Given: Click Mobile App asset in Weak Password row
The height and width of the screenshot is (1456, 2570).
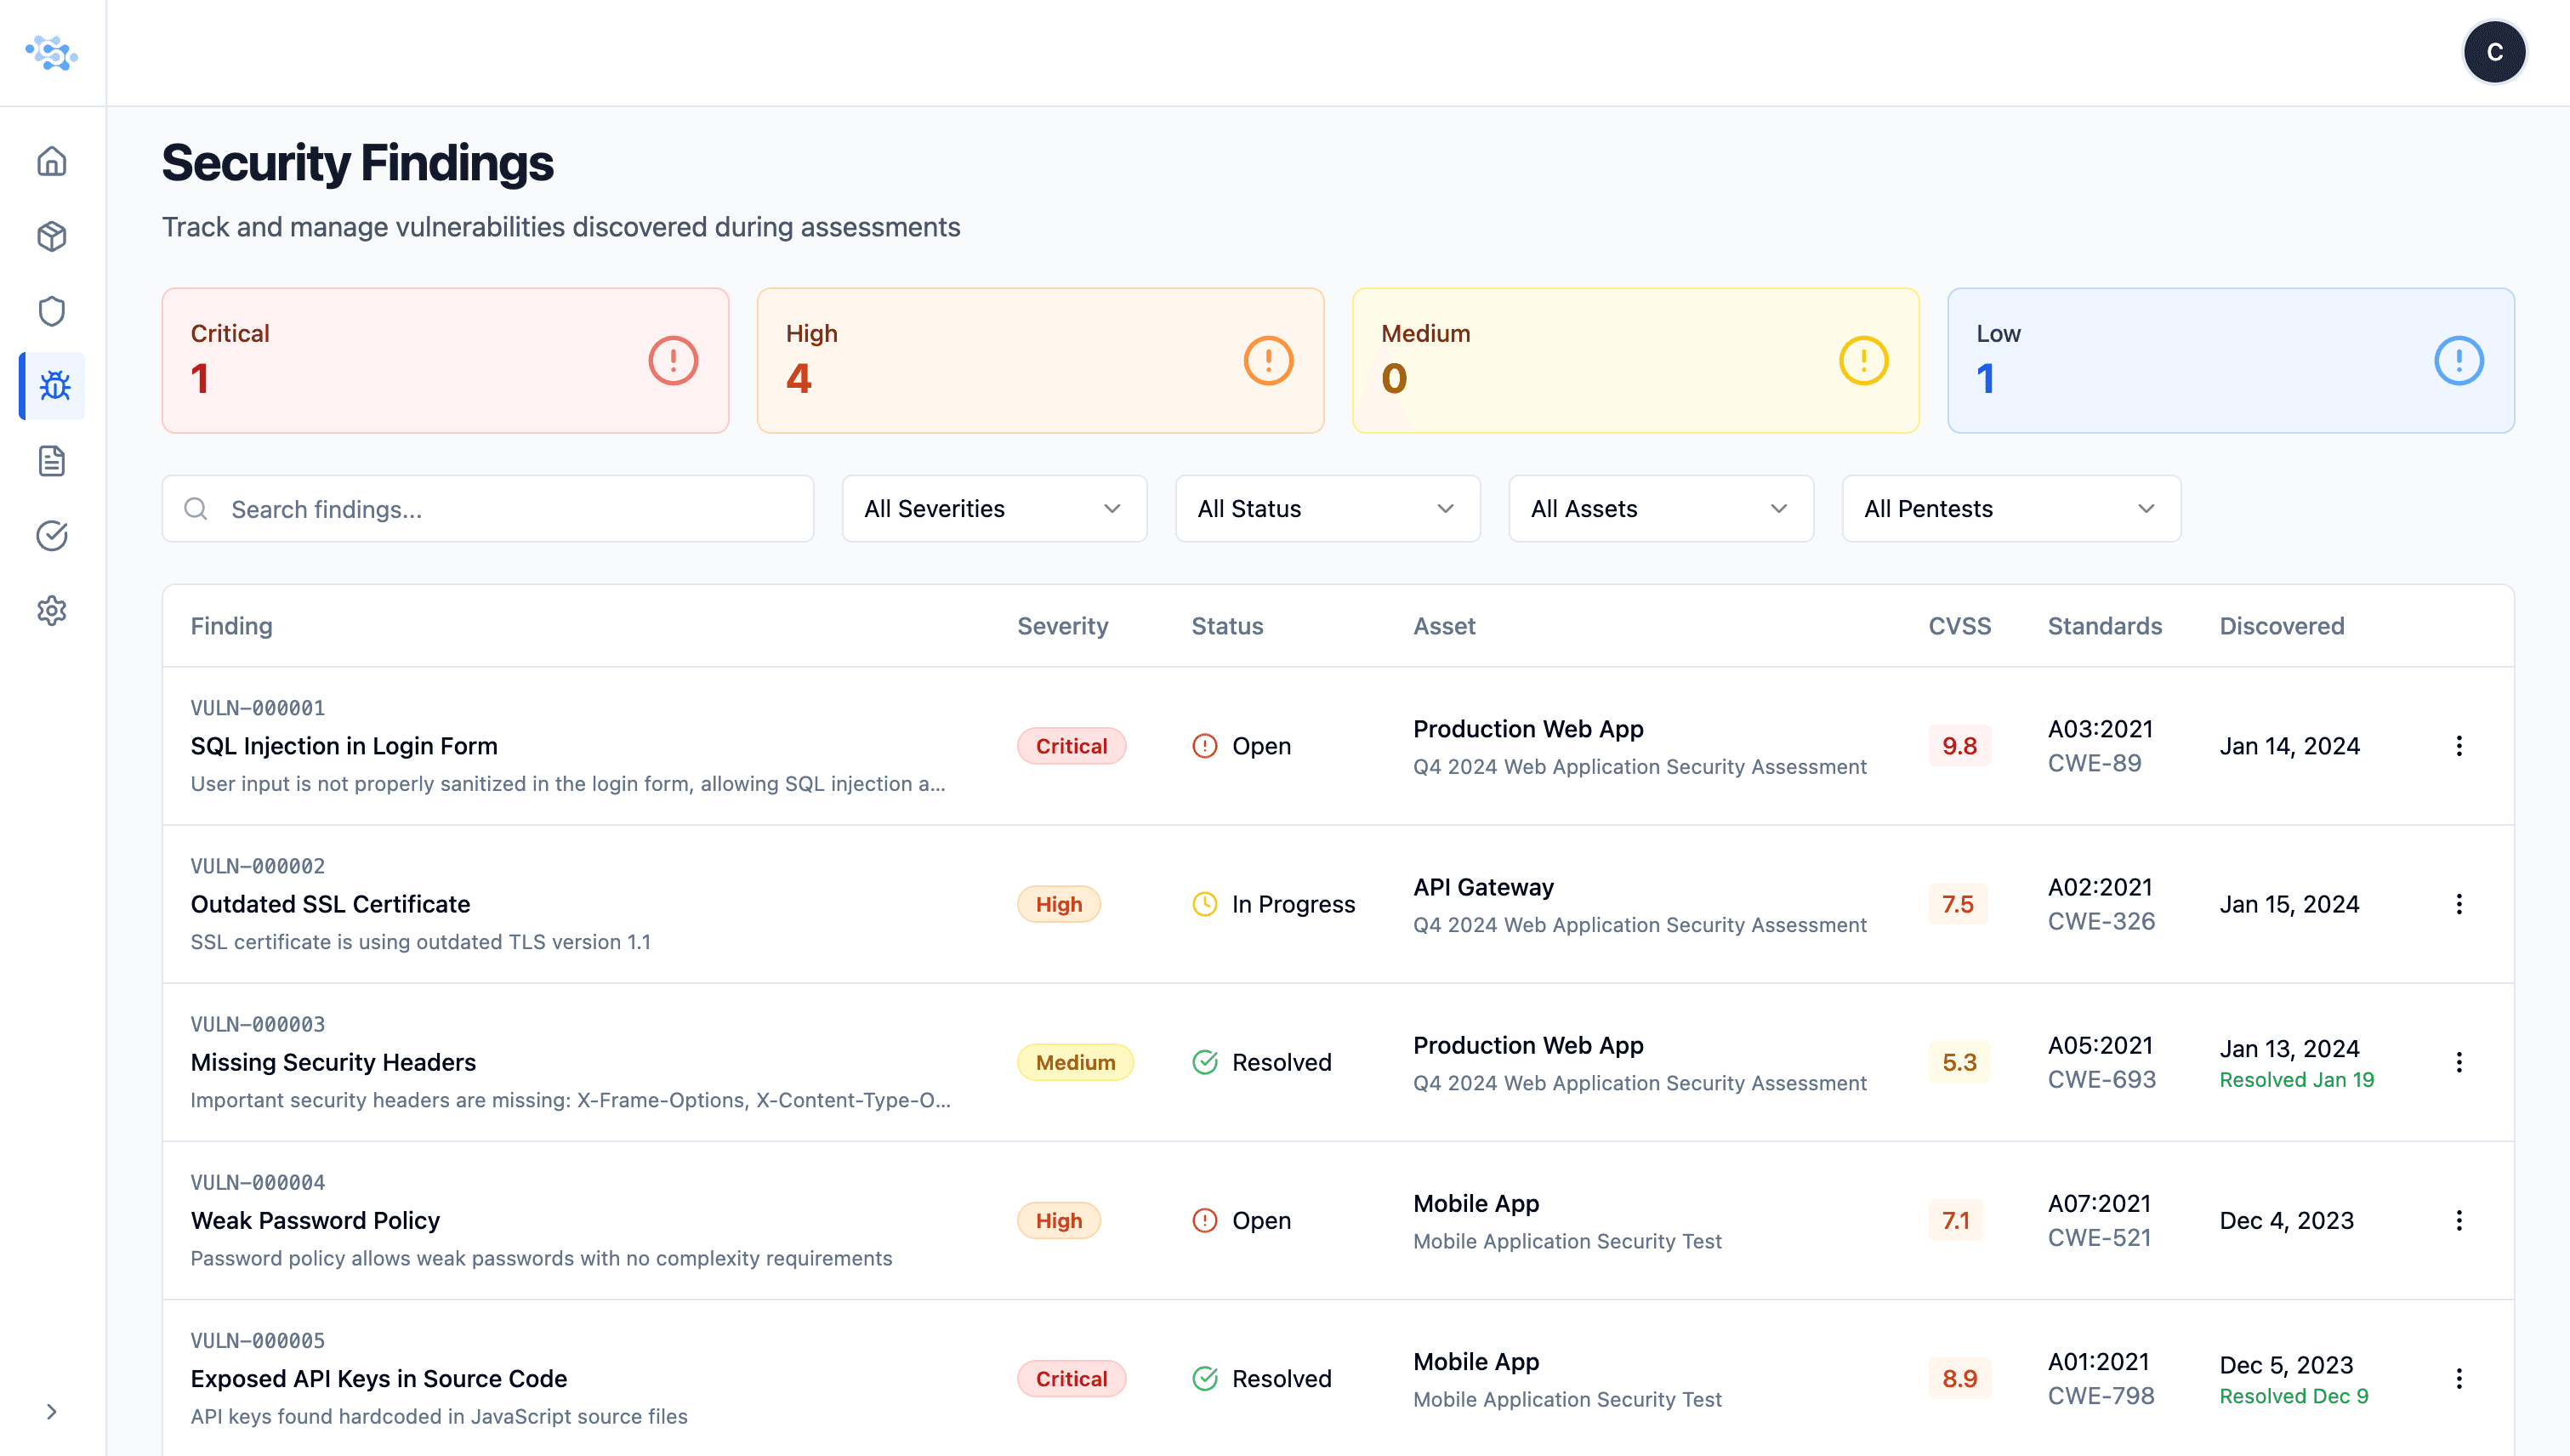Looking at the screenshot, I should click(1476, 1203).
